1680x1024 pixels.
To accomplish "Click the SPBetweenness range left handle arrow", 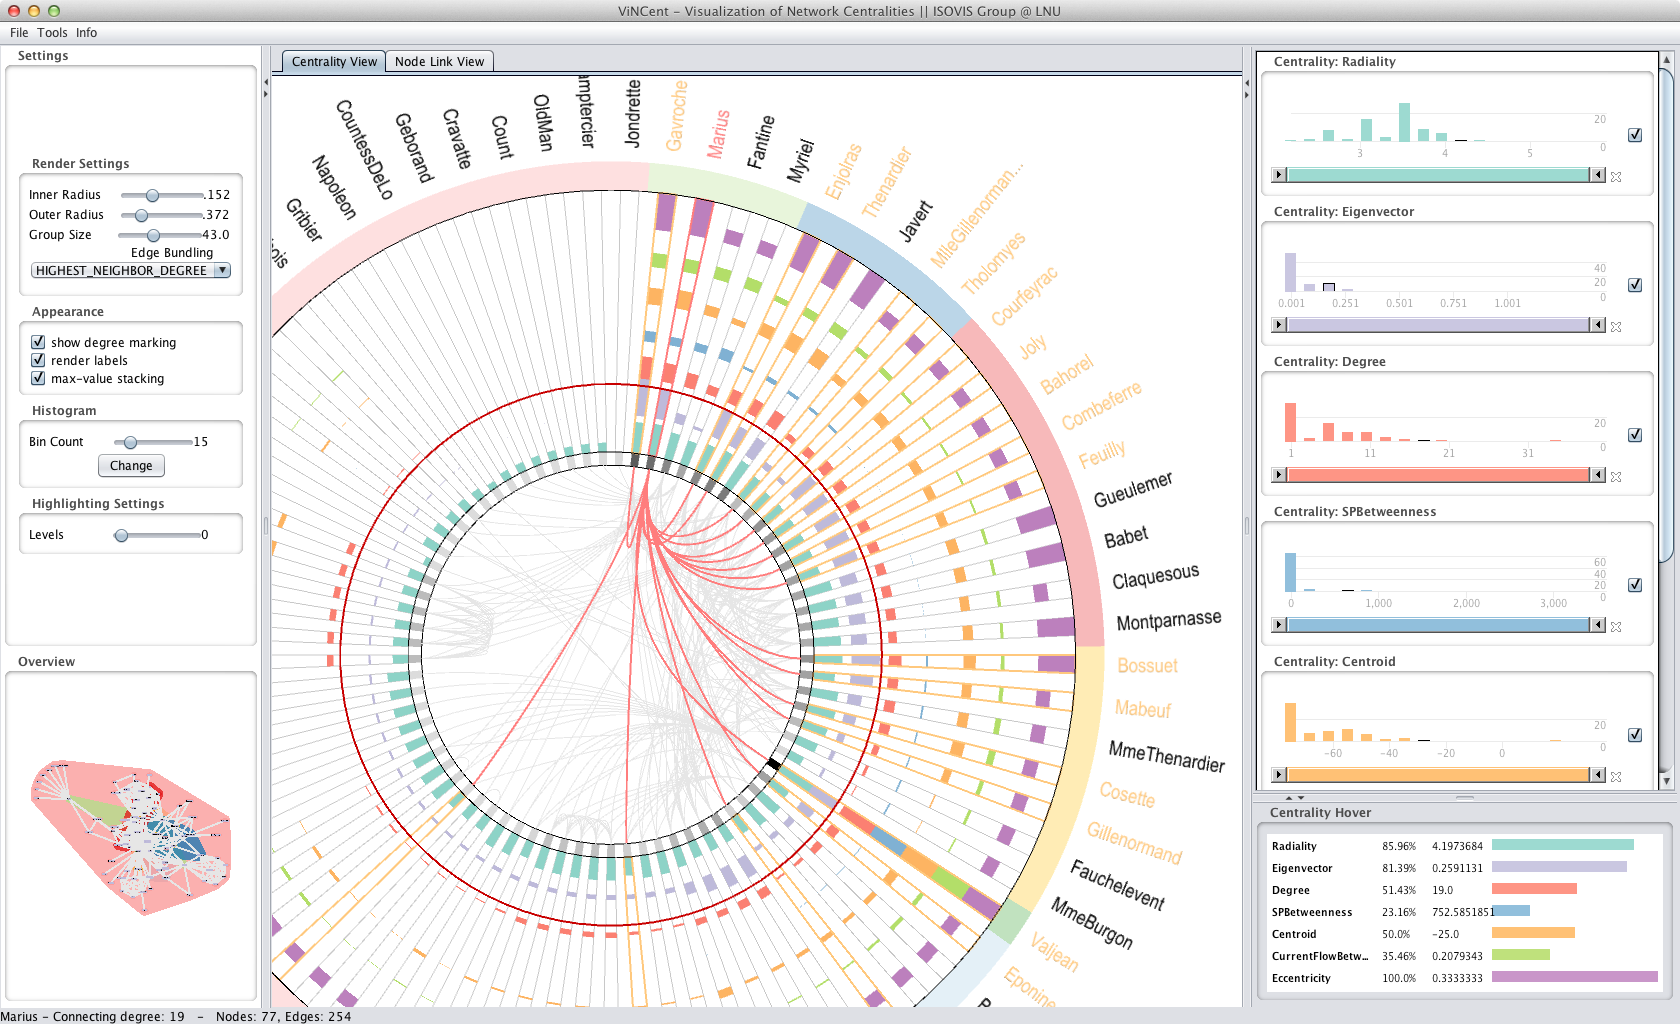I will (x=1279, y=625).
